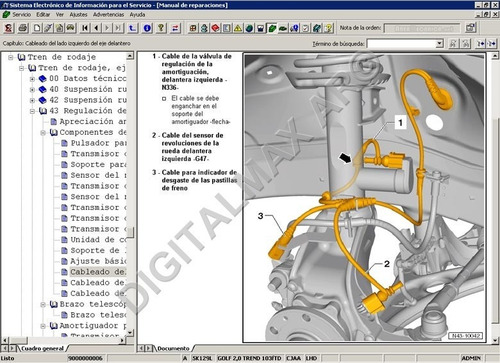Click the document pane vertical scrollbar thumb
500x363 pixels.
pos(495,220)
